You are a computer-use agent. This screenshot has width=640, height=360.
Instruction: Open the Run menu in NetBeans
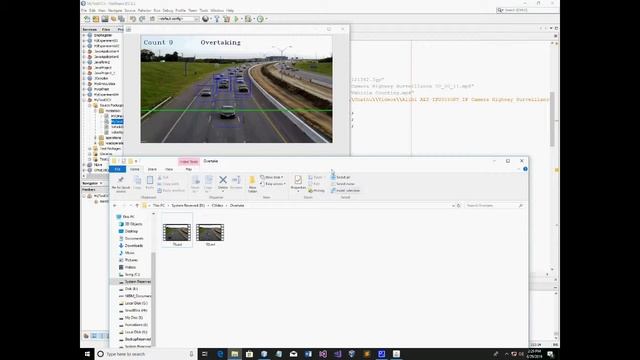coord(157,10)
